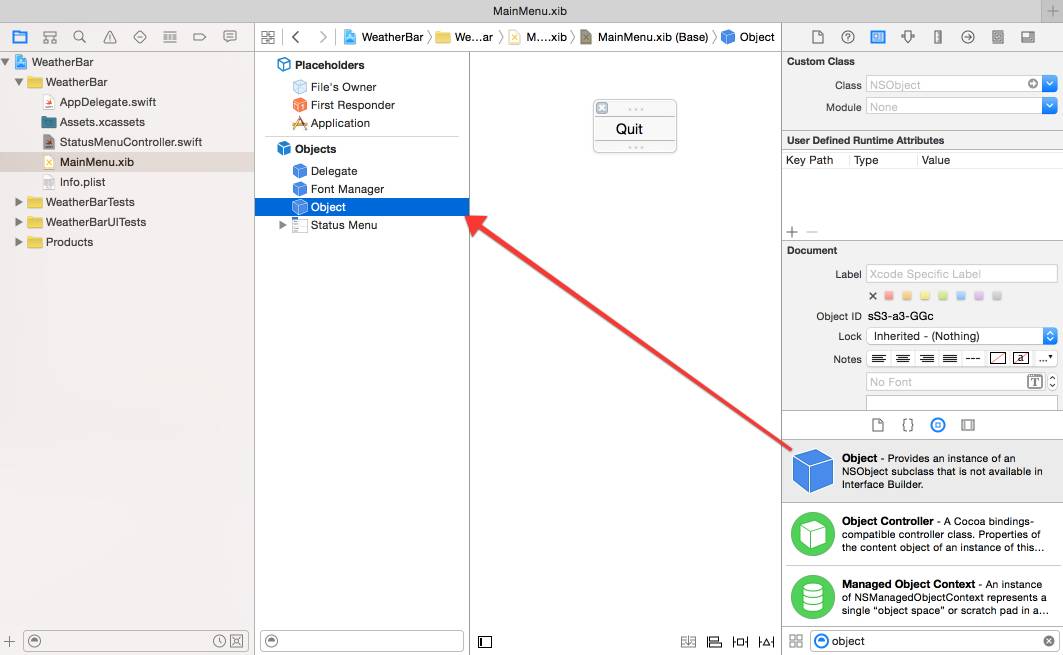Step the notes font size control

(x=1052, y=382)
